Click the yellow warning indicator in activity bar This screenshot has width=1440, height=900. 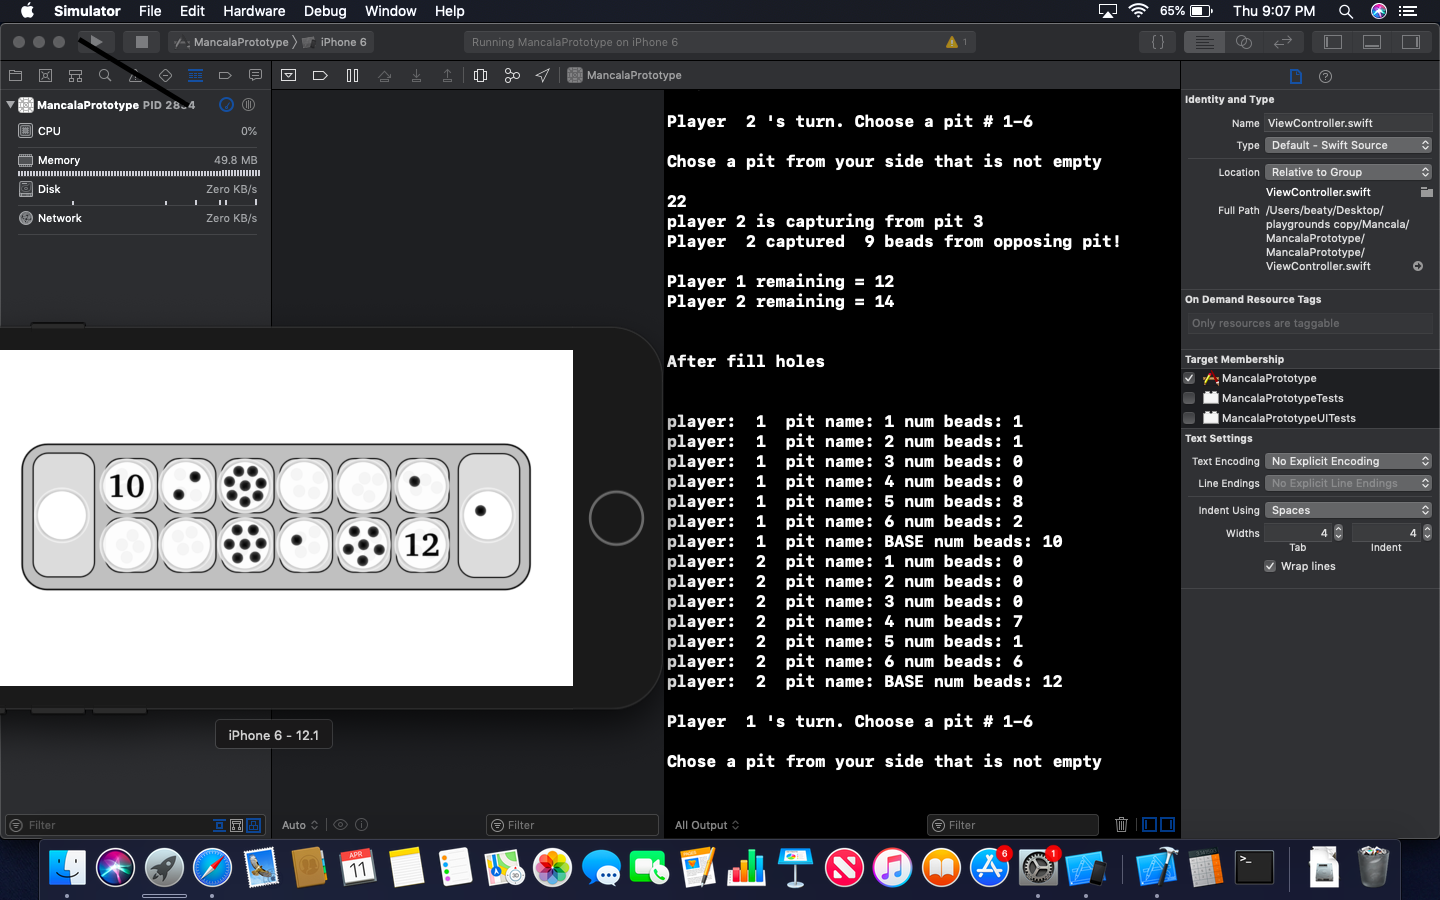pyautogui.click(x=956, y=42)
